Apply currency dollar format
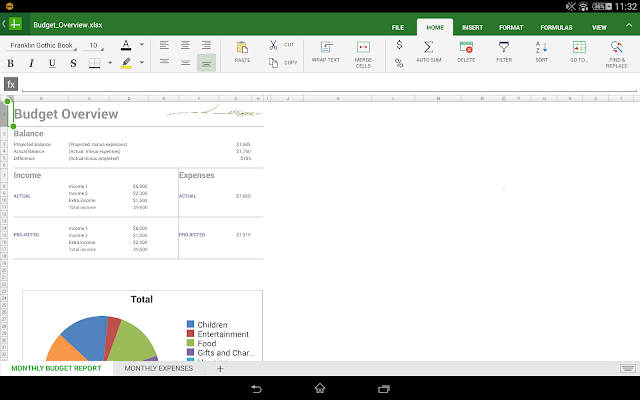640x400 pixels. 399,44
